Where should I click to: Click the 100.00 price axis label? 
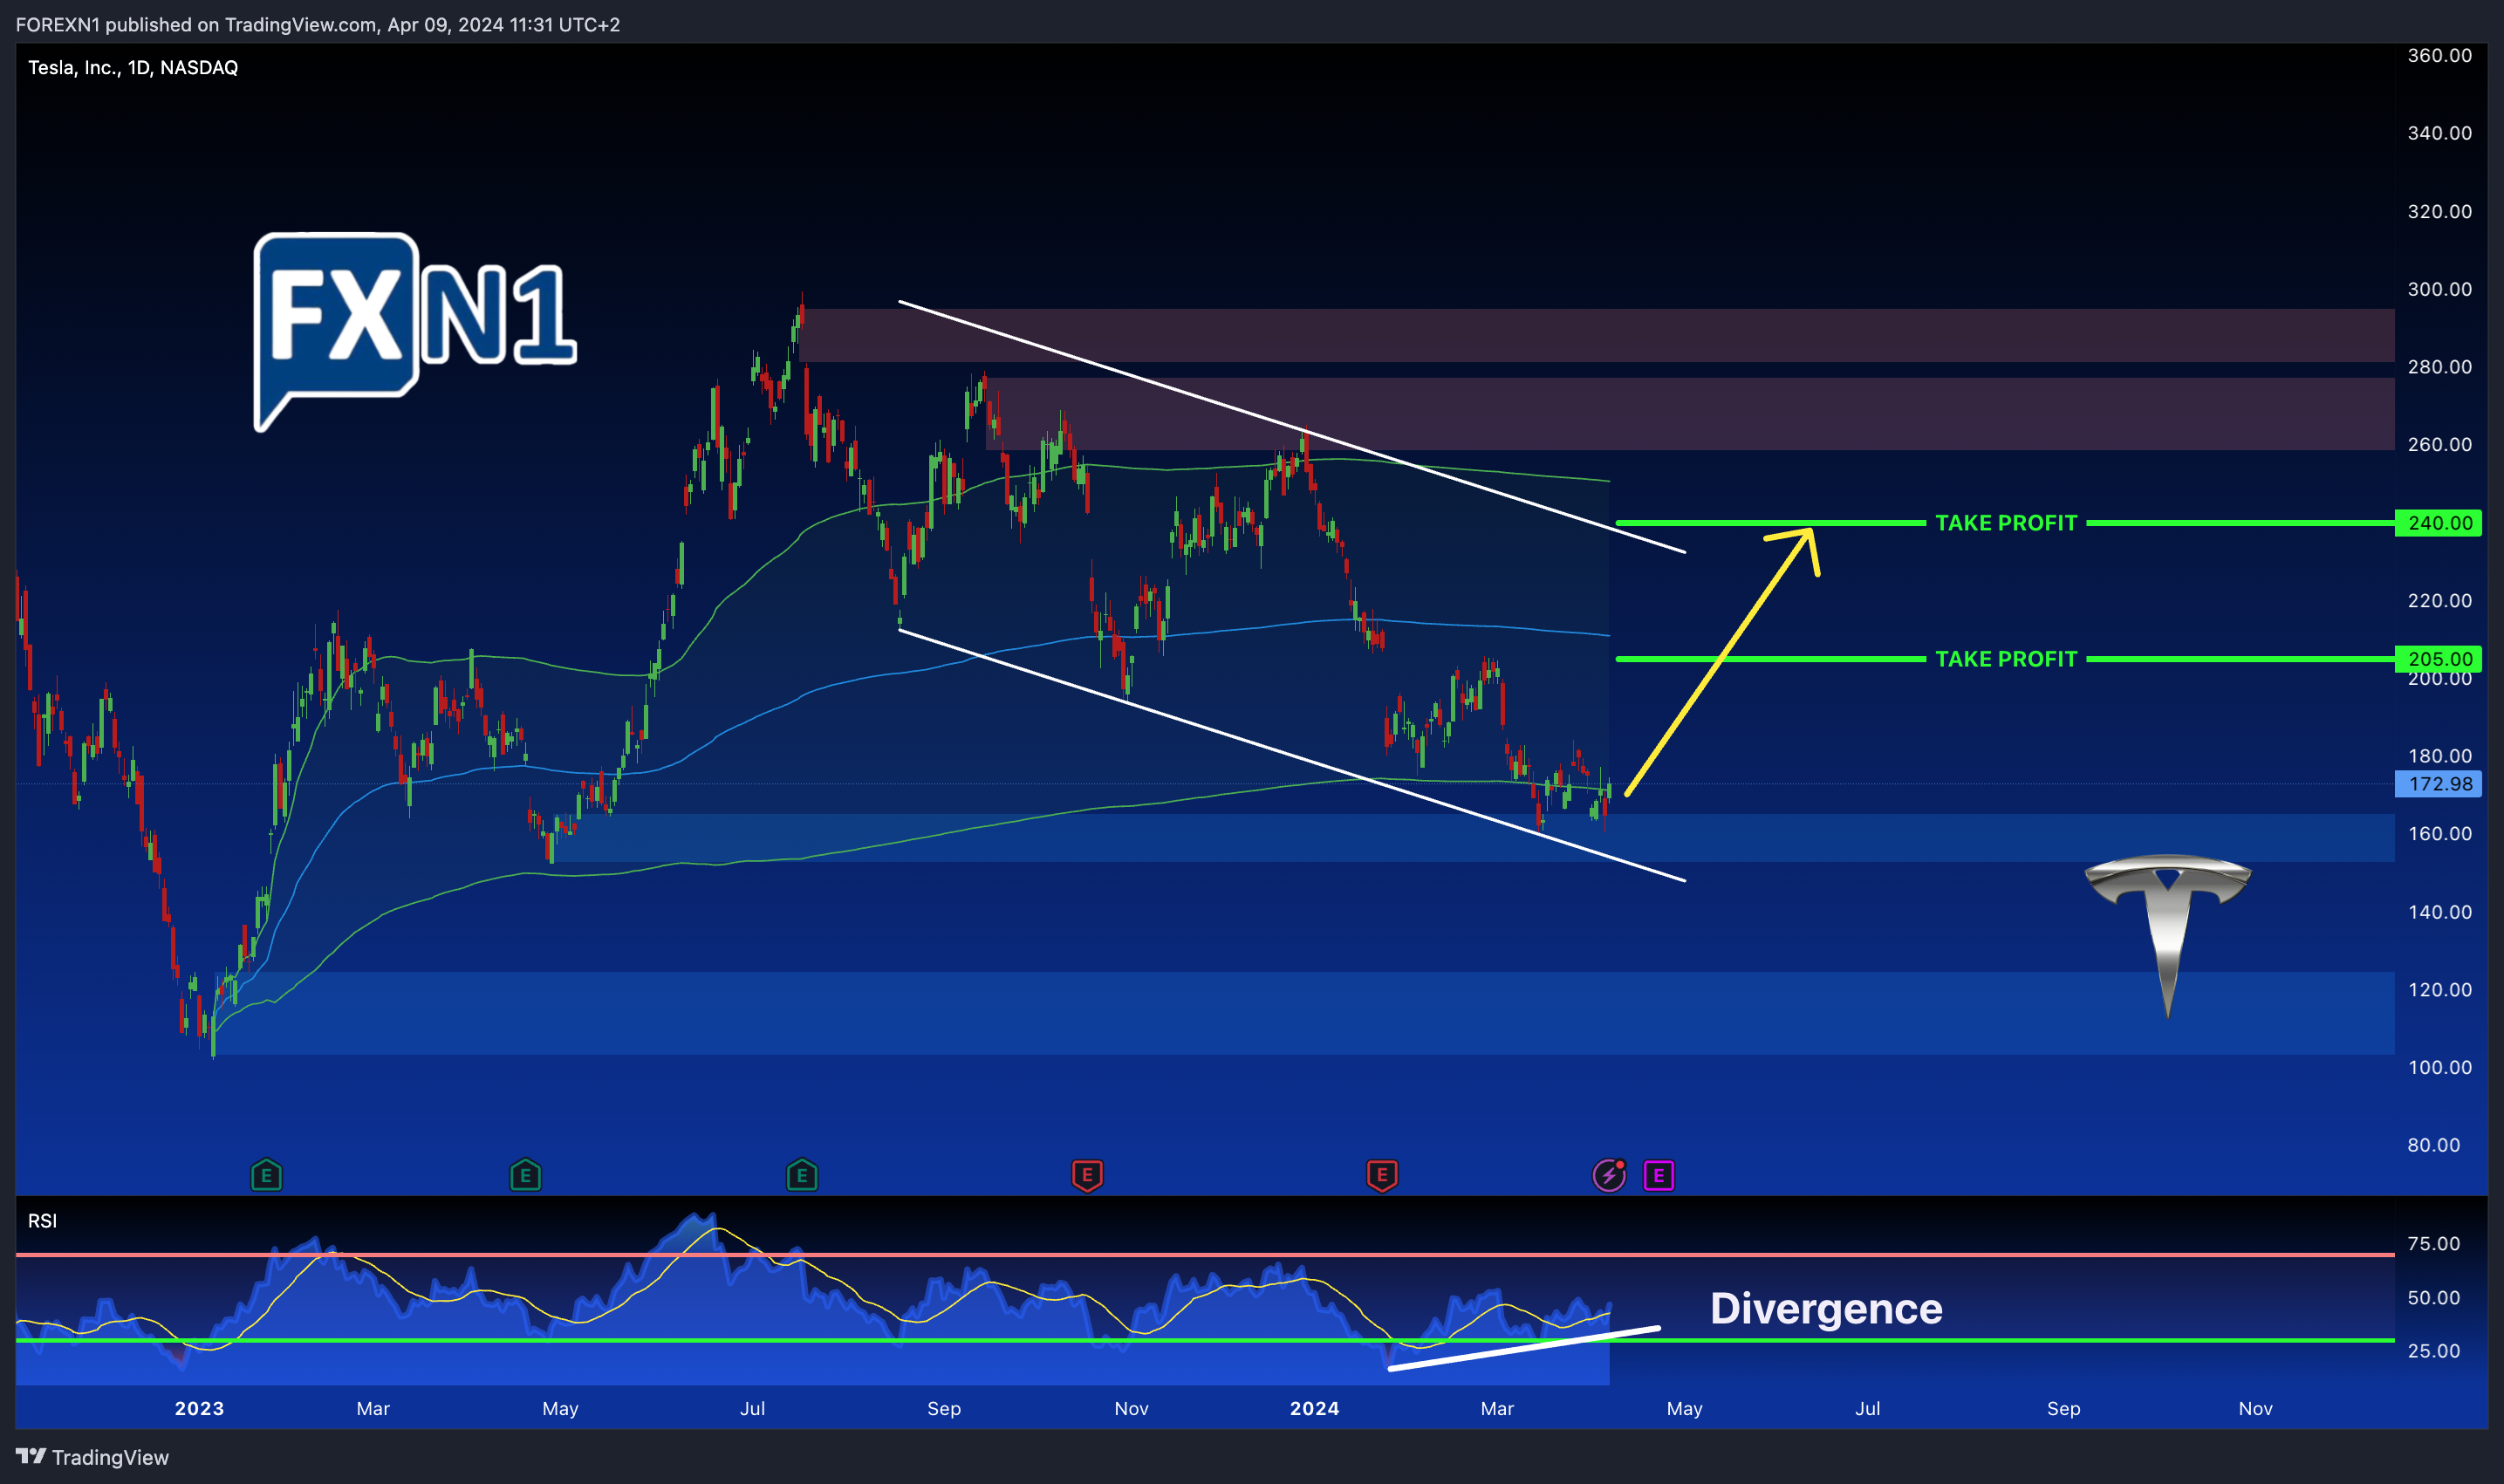click(2439, 1067)
